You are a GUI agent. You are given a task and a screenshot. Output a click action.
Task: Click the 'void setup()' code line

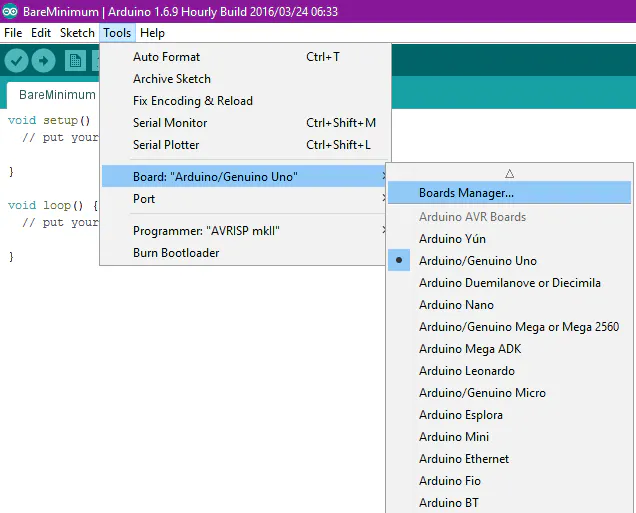tap(49, 120)
